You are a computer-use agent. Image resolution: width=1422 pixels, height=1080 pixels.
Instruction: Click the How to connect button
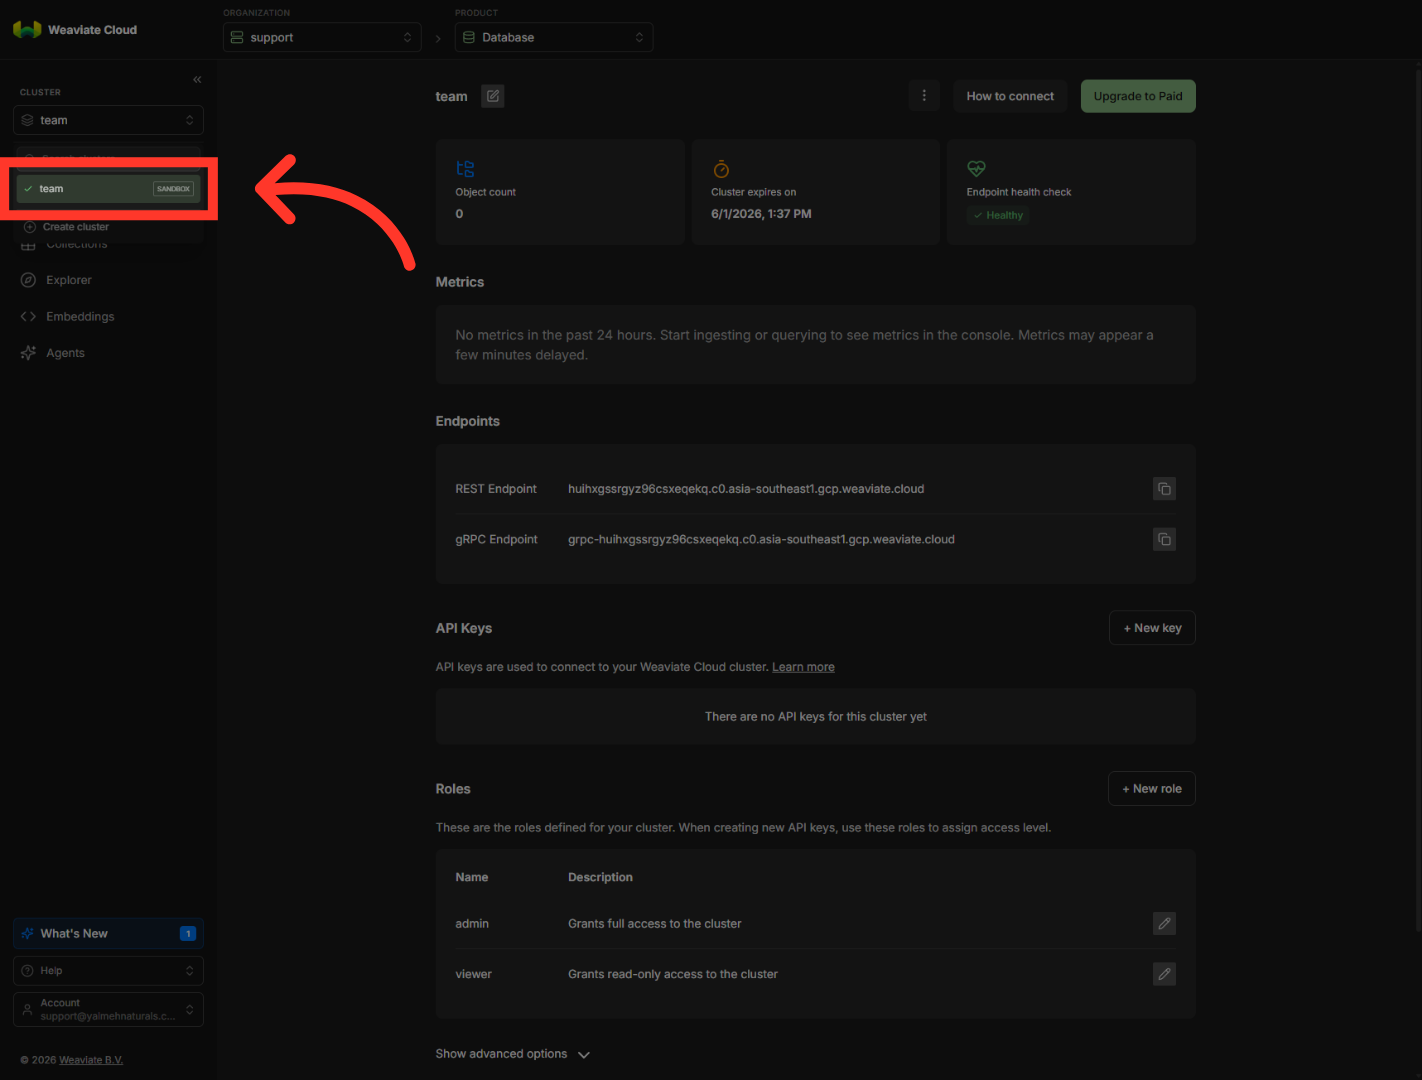(x=1010, y=96)
